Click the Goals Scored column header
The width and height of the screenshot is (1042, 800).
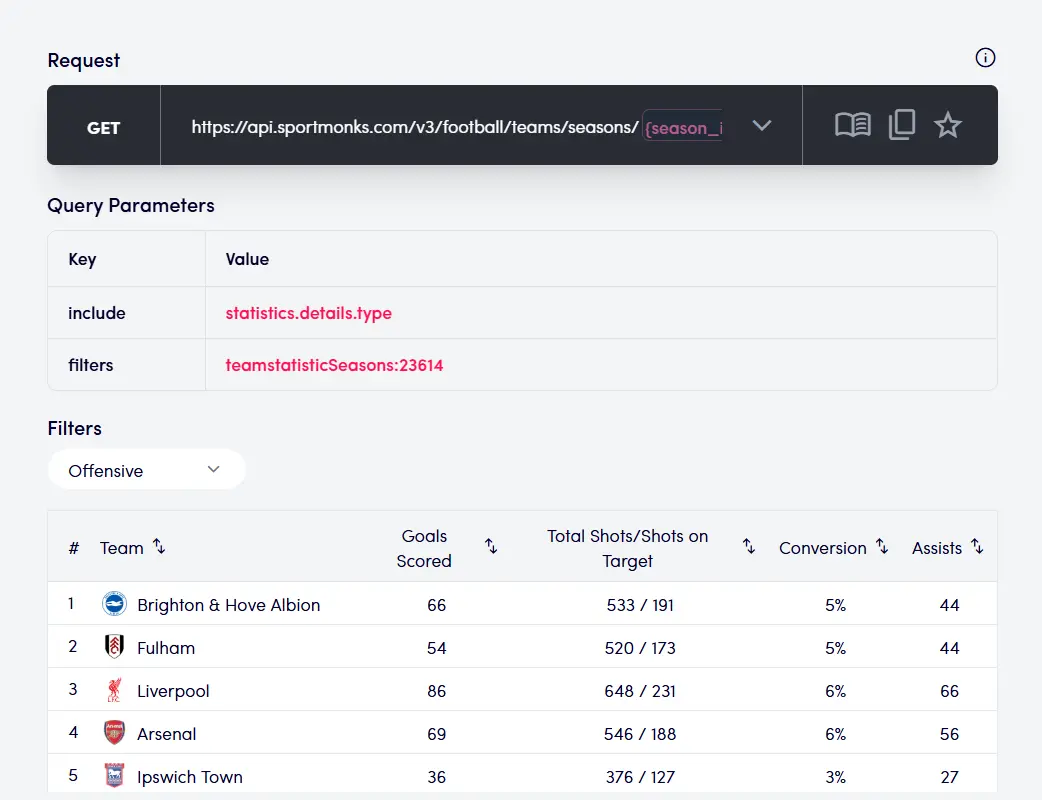coord(424,548)
